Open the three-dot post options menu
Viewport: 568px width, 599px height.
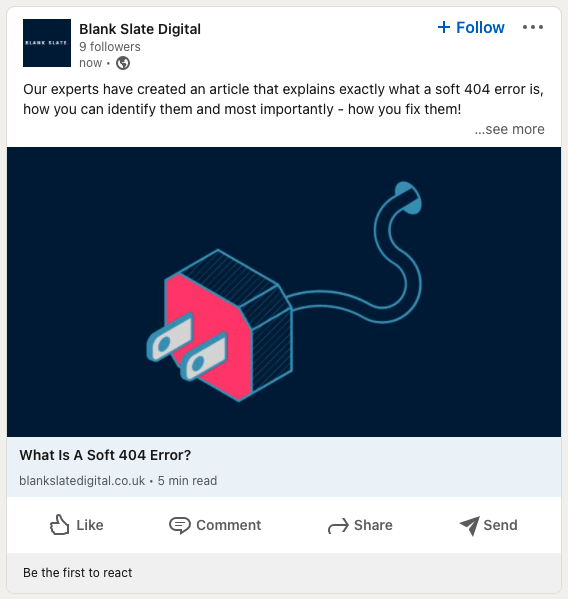[x=533, y=27]
